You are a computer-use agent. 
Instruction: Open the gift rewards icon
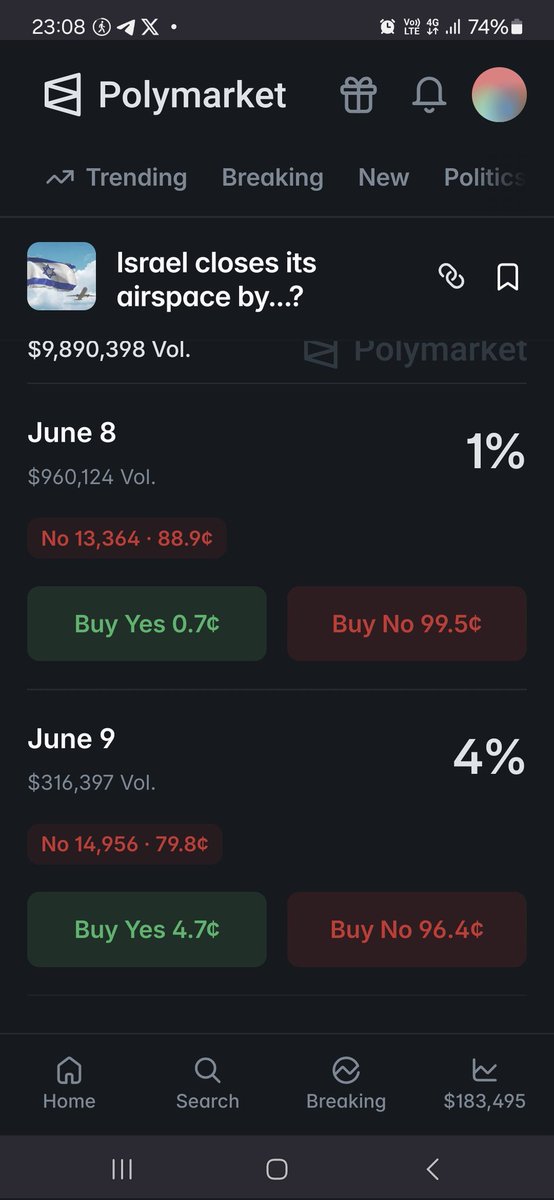[x=358, y=95]
